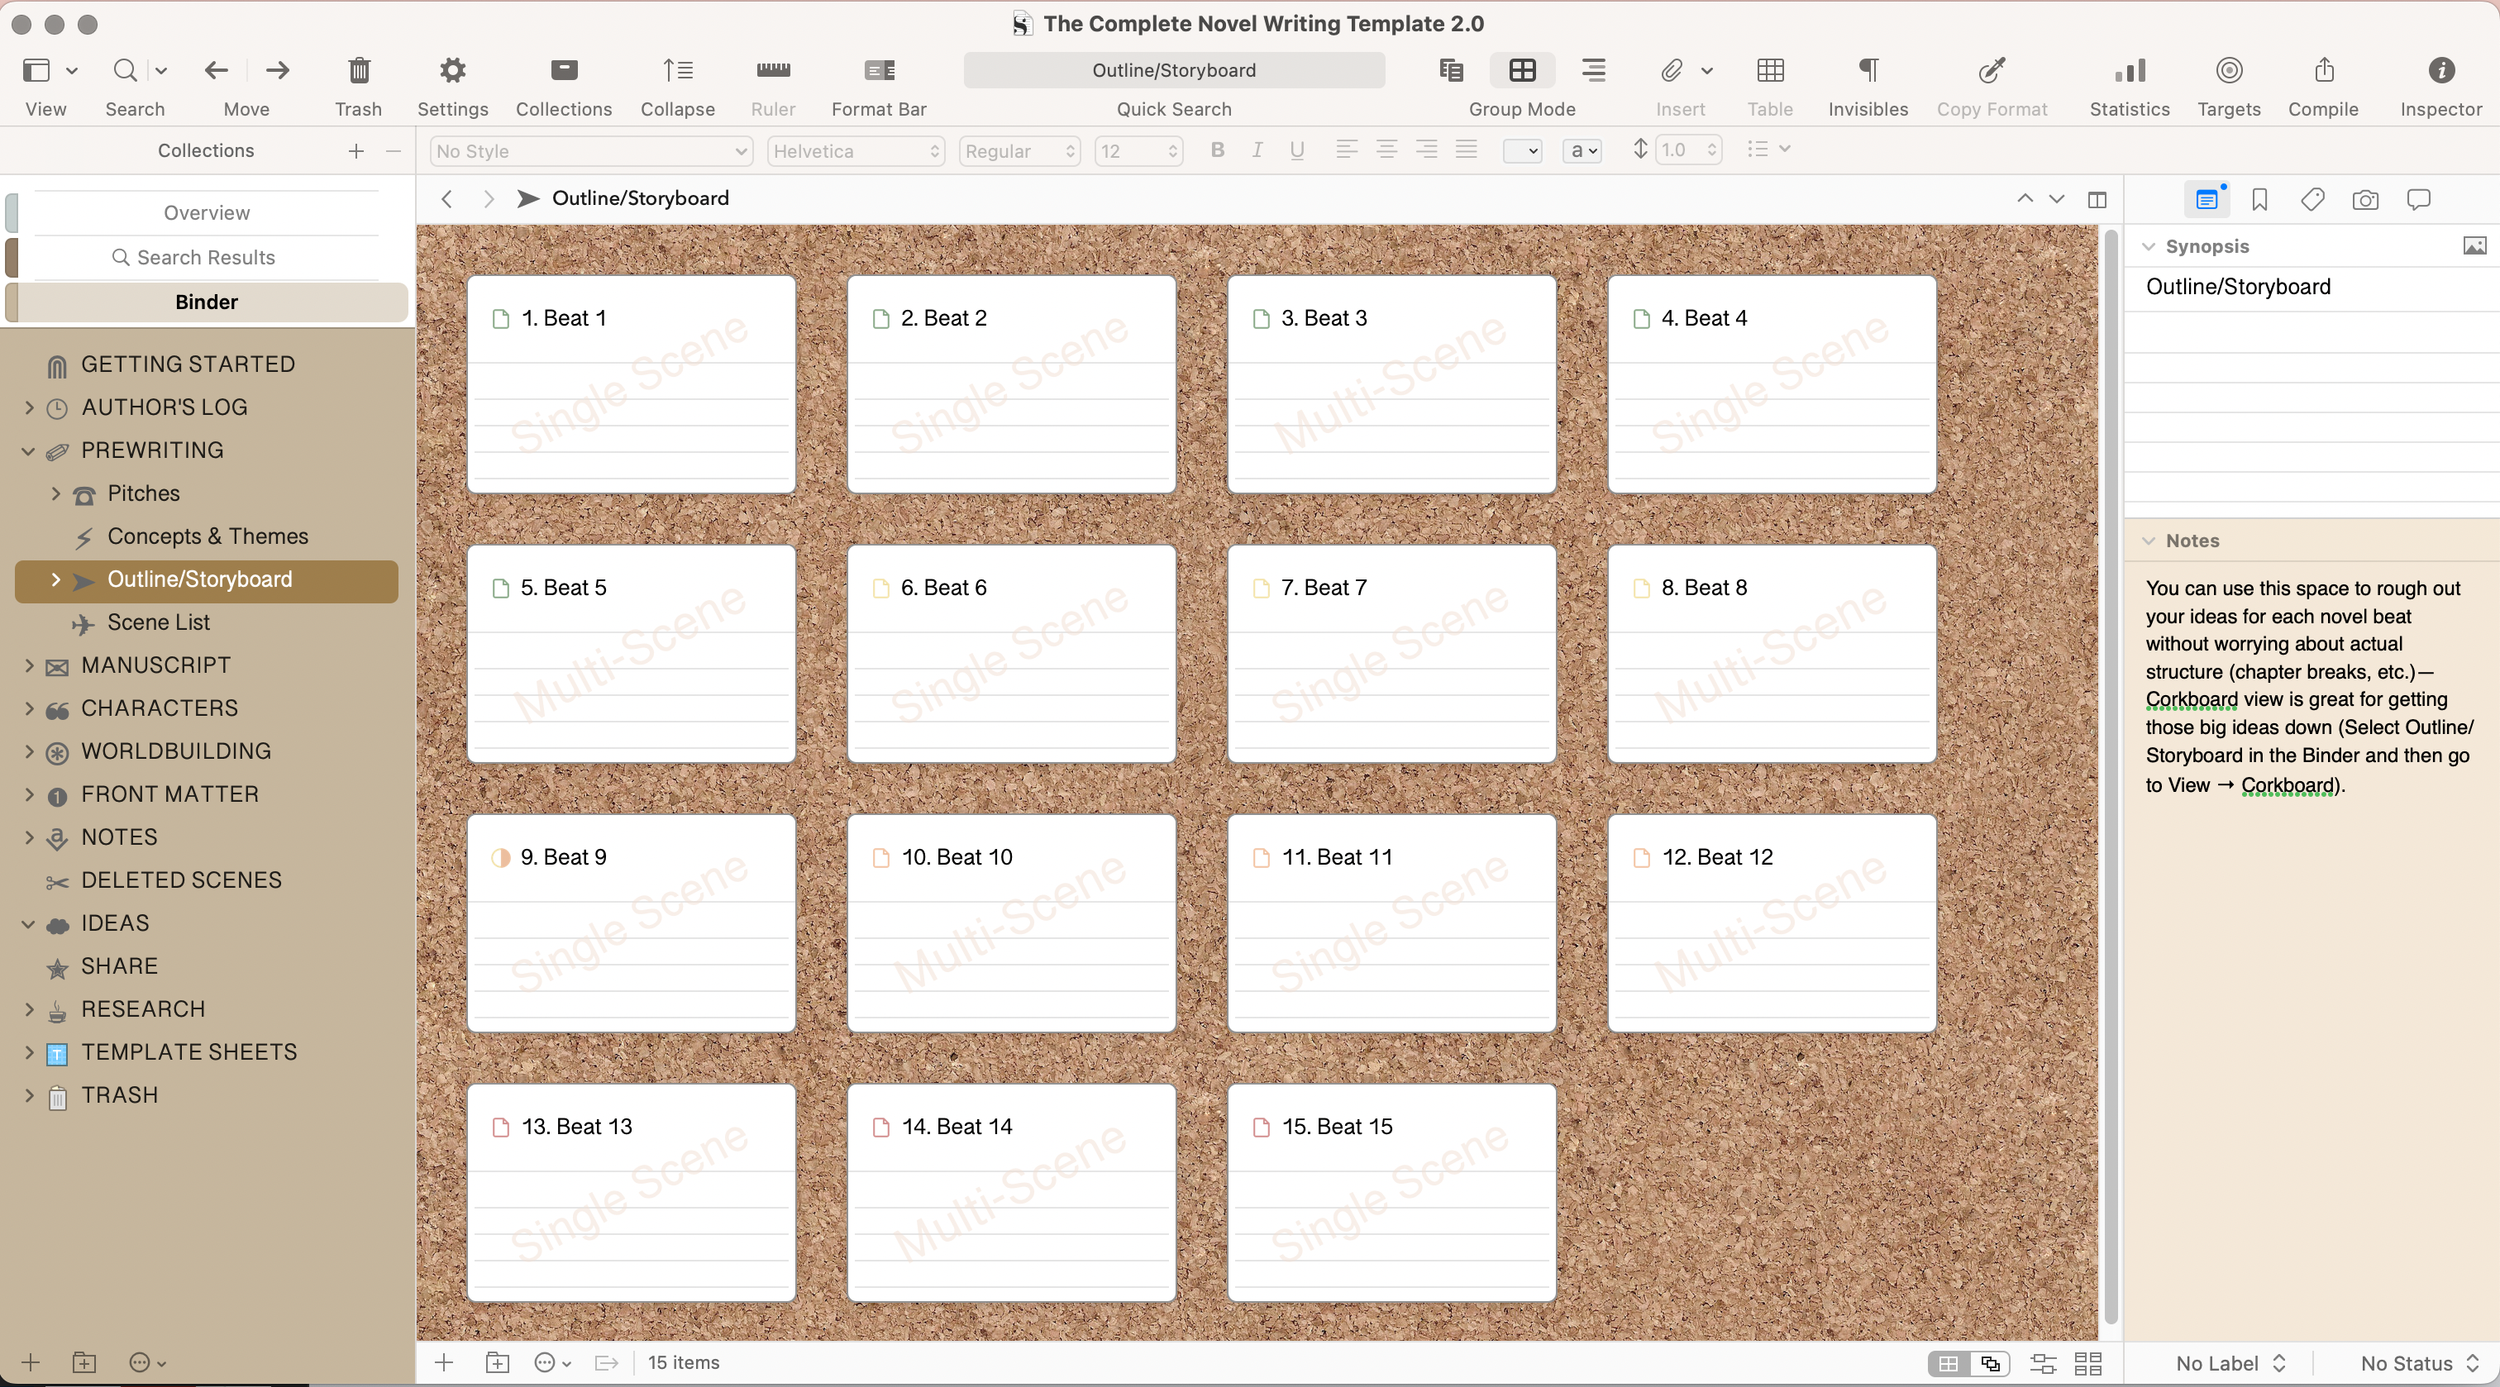Open the Metadata tag tab in Inspector

pyautogui.click(x=2312, y=200)
